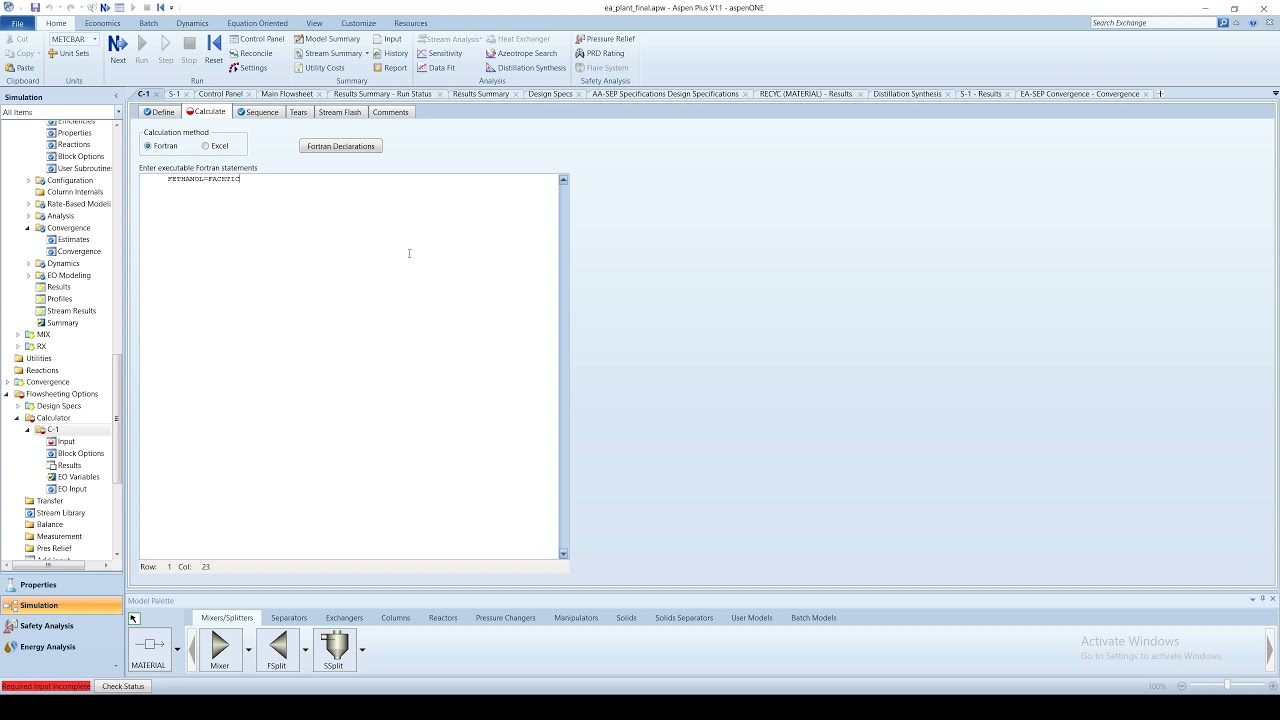Open Sensitivity analysis
The image size is (1280, 720).
coord(440,53)
